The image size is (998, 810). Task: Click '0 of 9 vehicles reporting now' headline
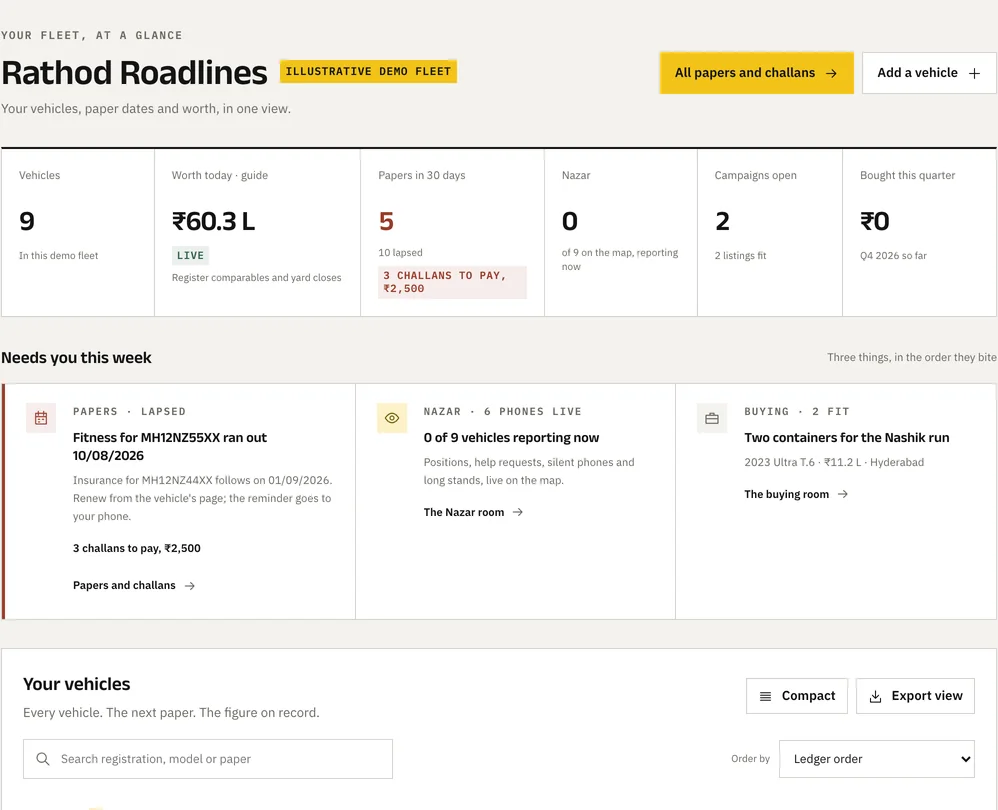[511, 438]
